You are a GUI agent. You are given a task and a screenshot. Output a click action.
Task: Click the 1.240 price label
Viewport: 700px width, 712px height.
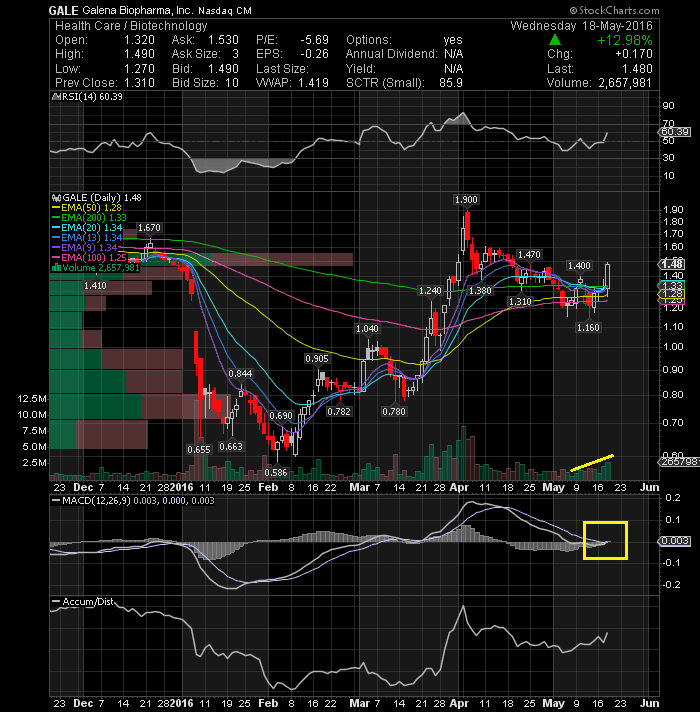(x=430, y=290)
